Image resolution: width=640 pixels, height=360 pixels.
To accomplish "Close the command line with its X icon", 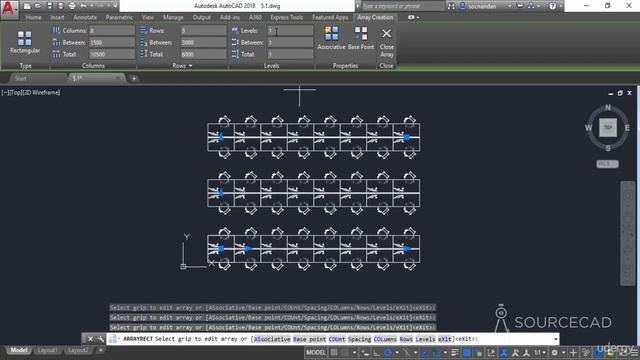I will click(90, 339).
